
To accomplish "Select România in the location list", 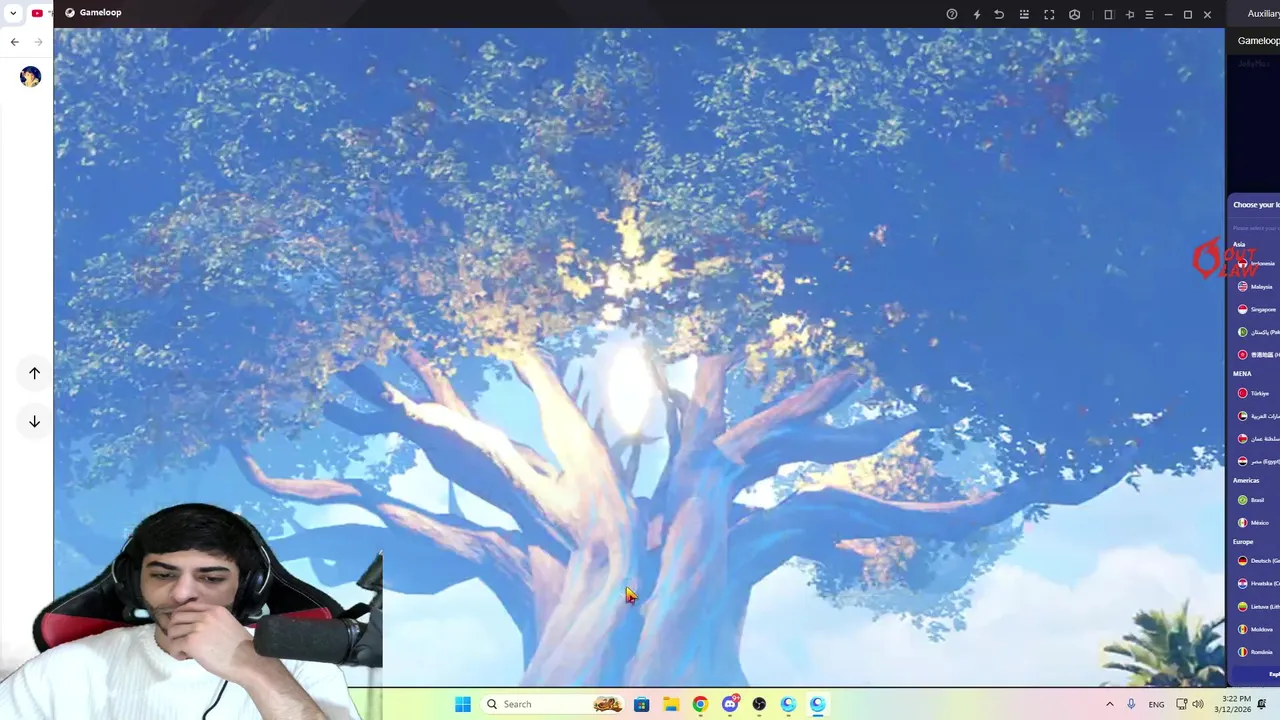I will 1255,653.
